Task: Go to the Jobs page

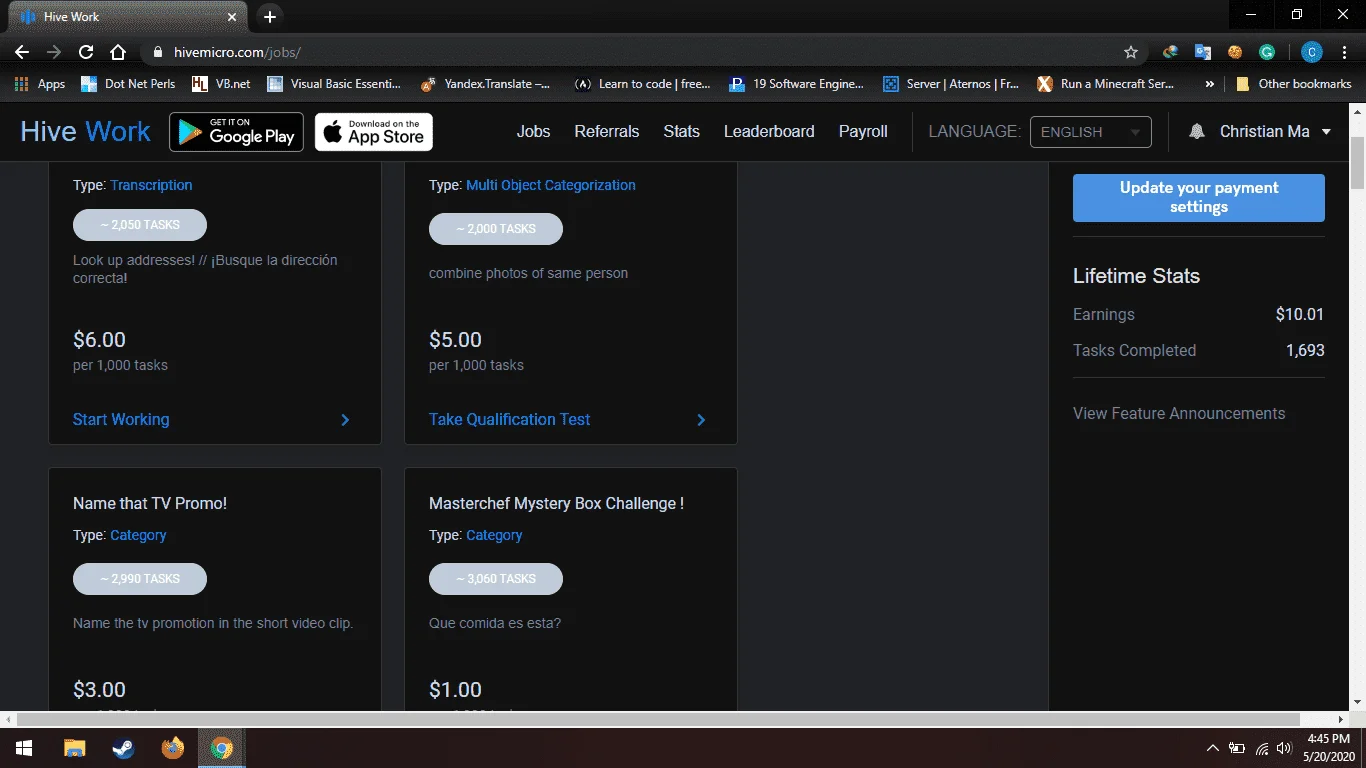Action: point(533,131)
